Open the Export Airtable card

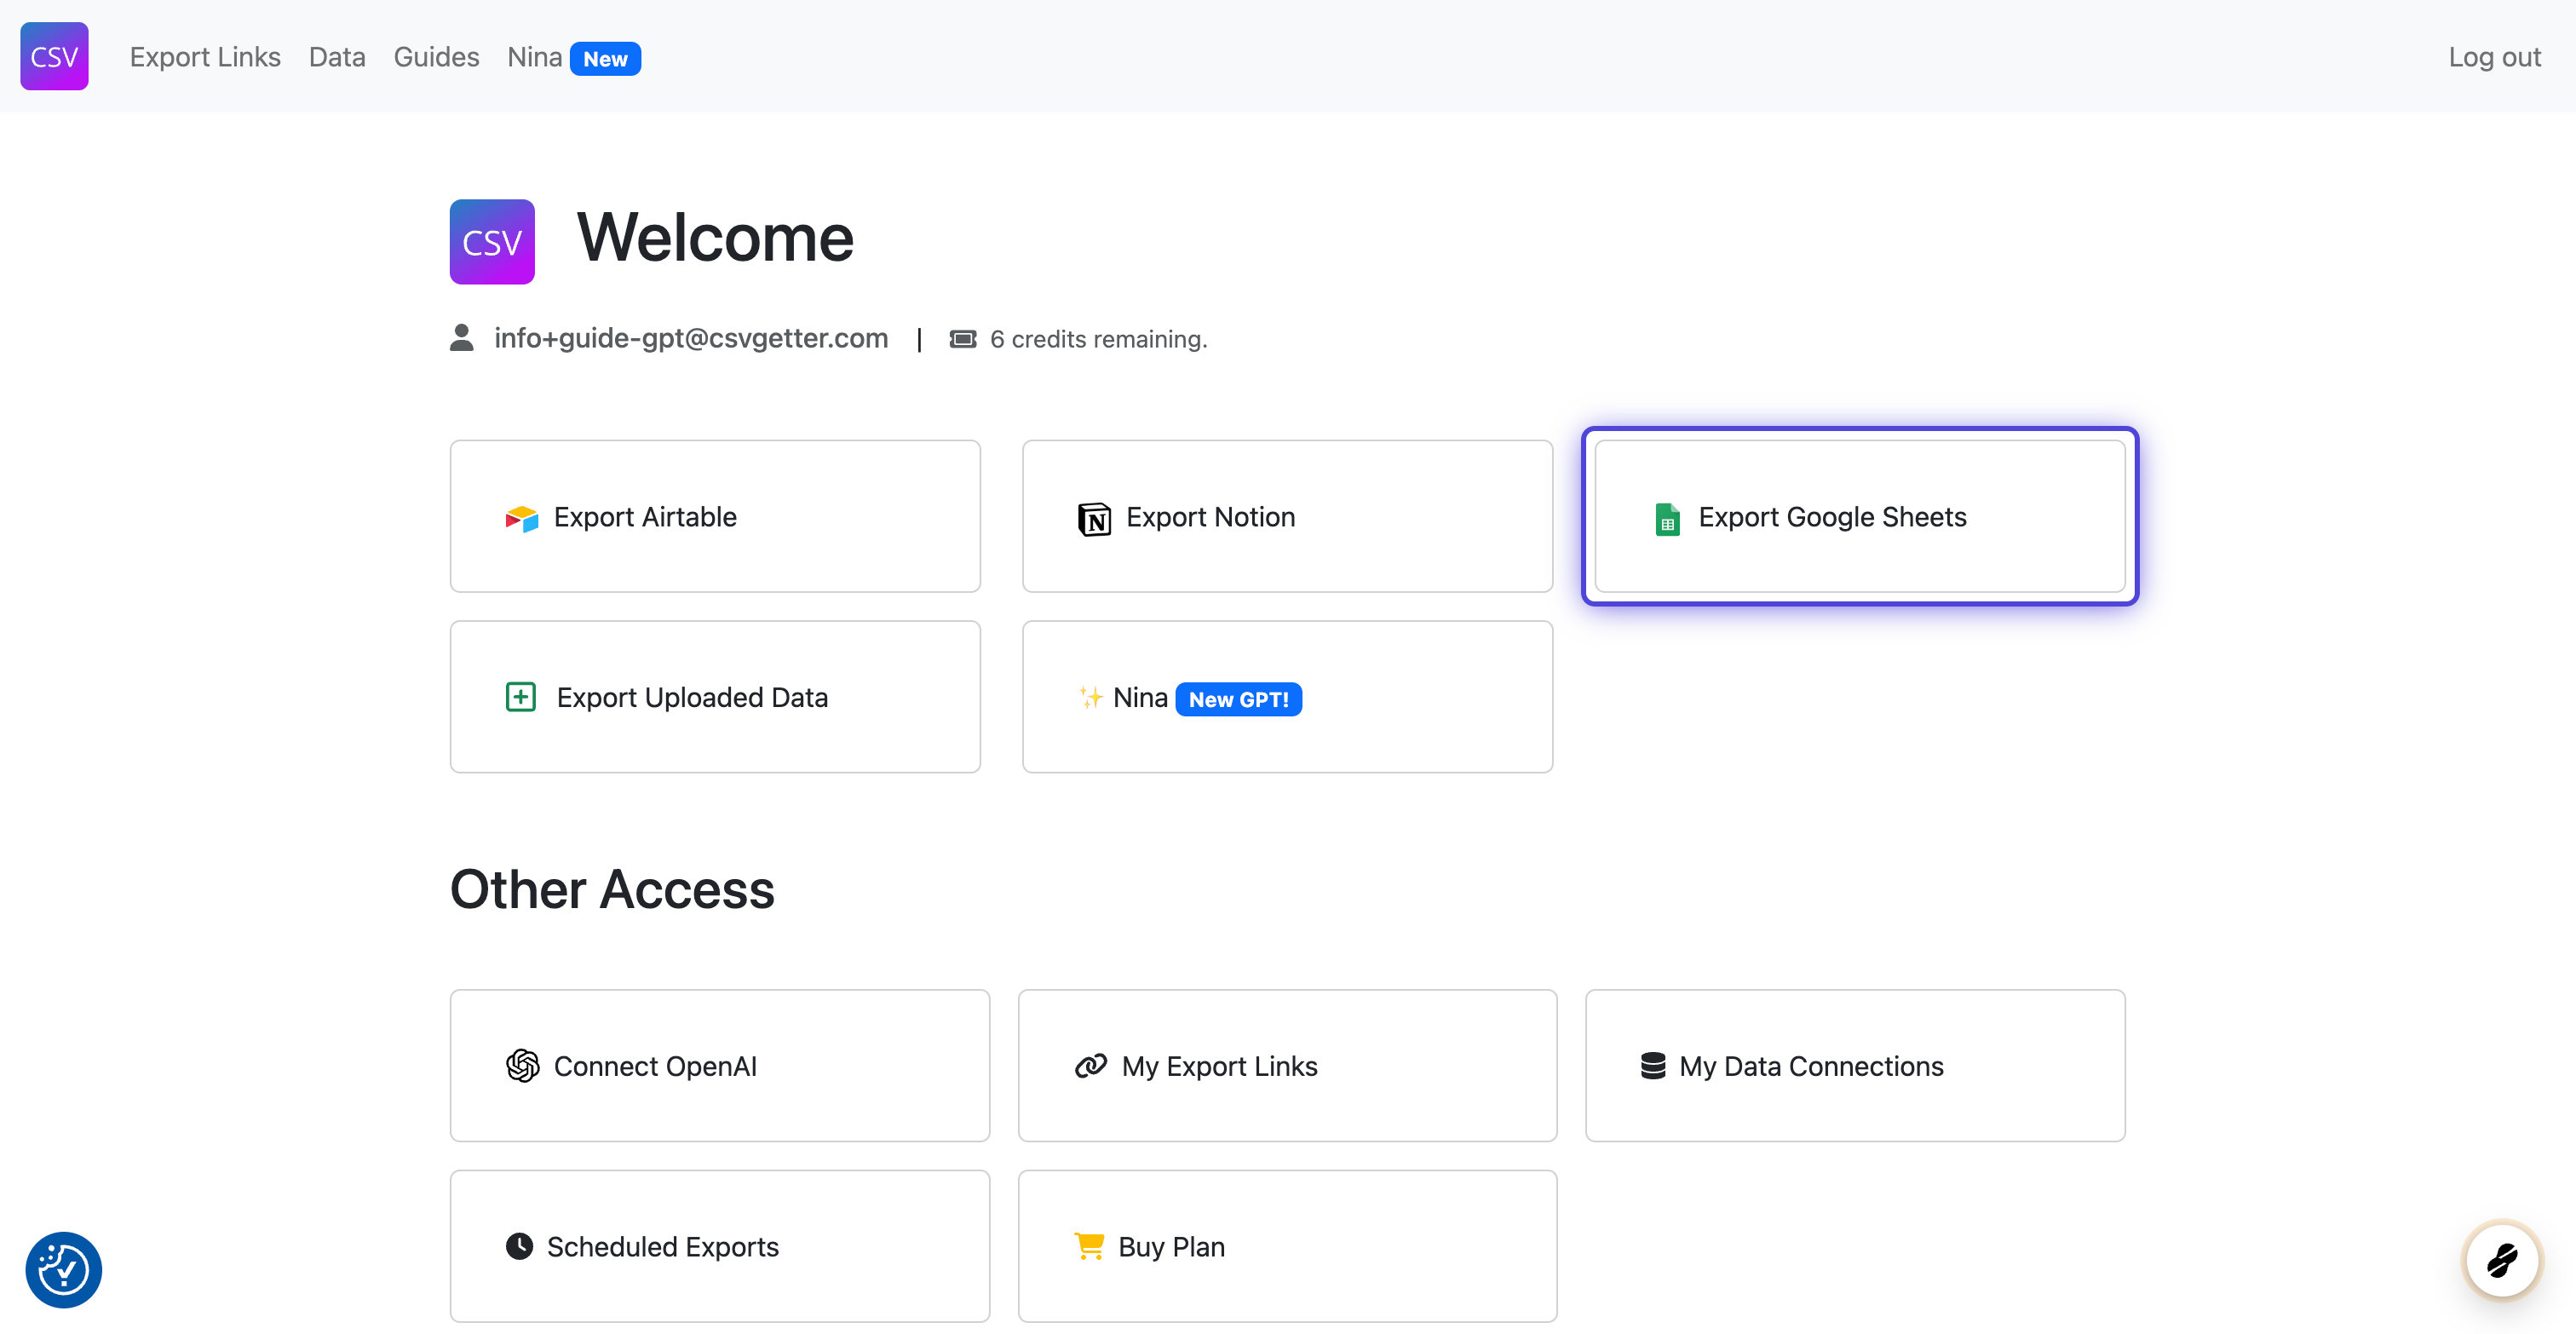715,516
